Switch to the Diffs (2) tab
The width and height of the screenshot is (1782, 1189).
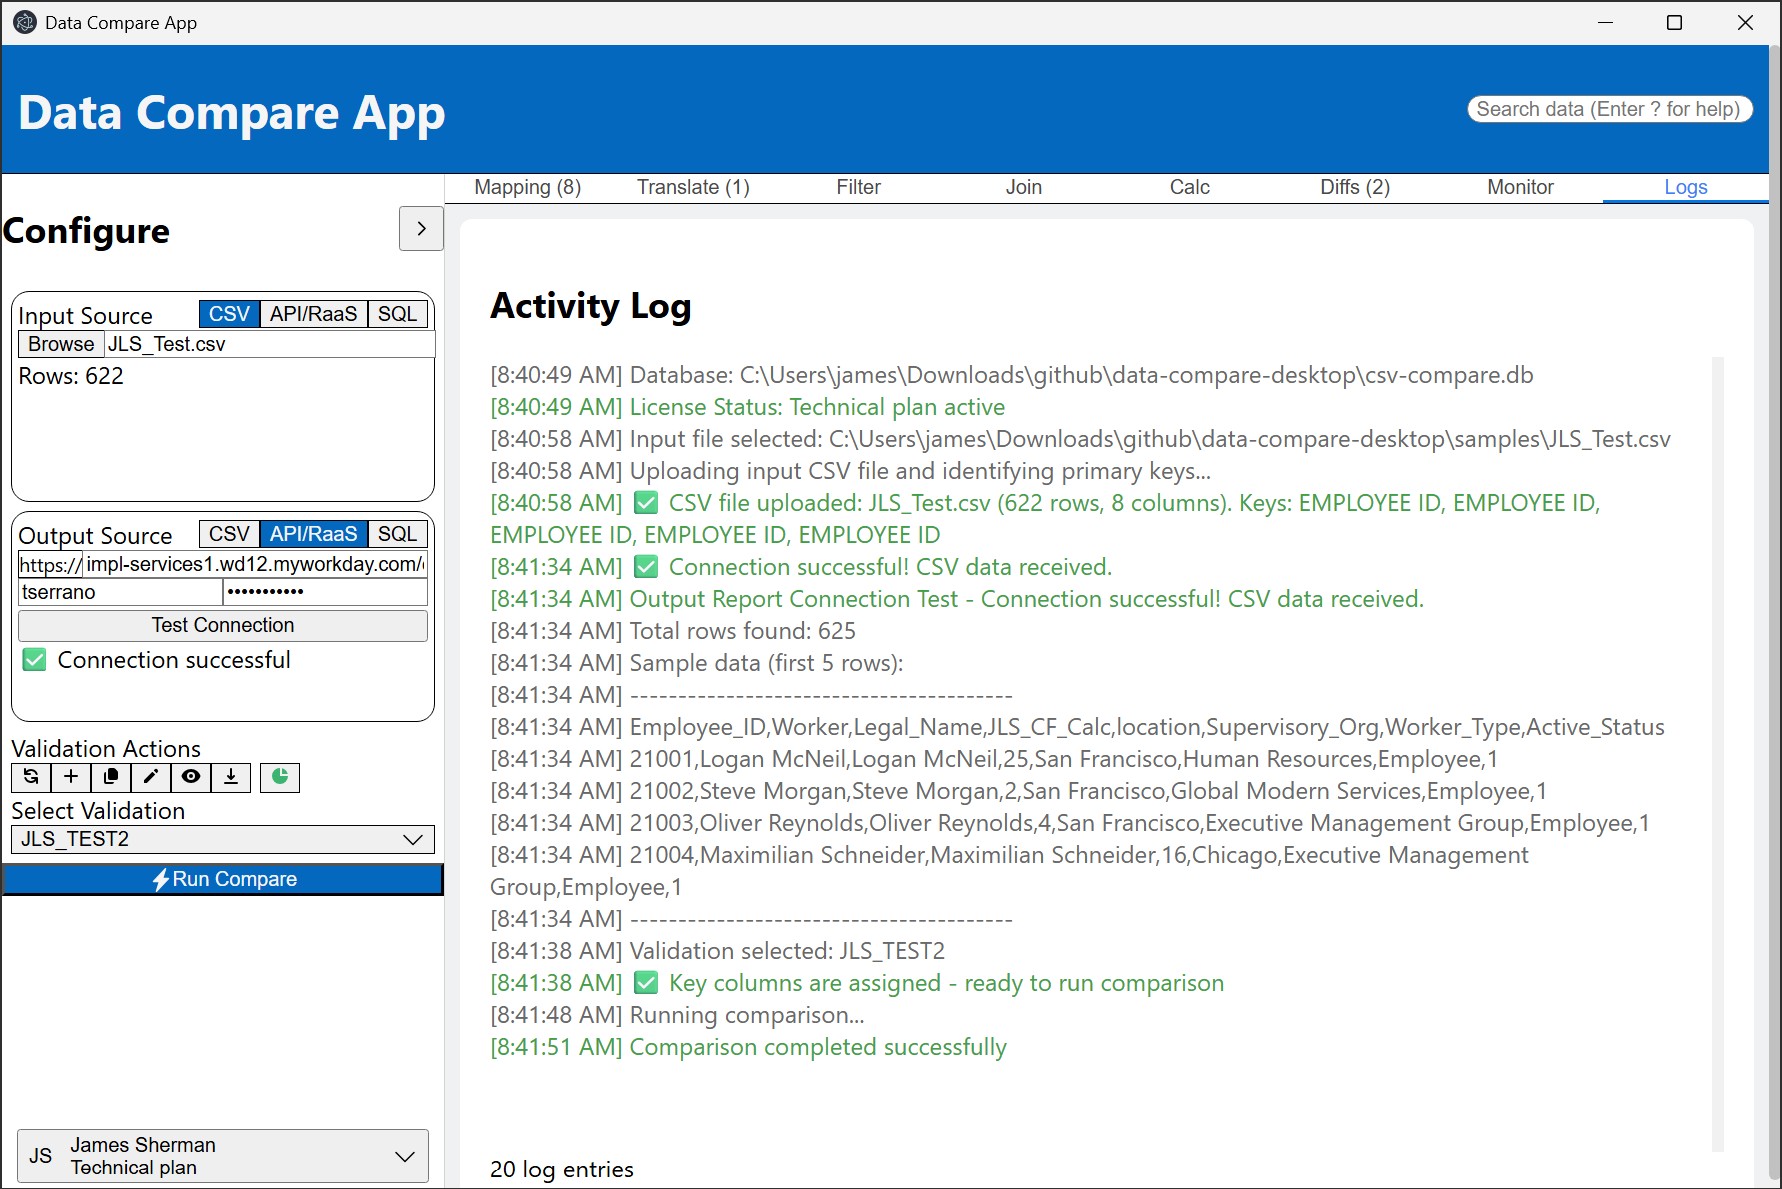point(1353,187)
